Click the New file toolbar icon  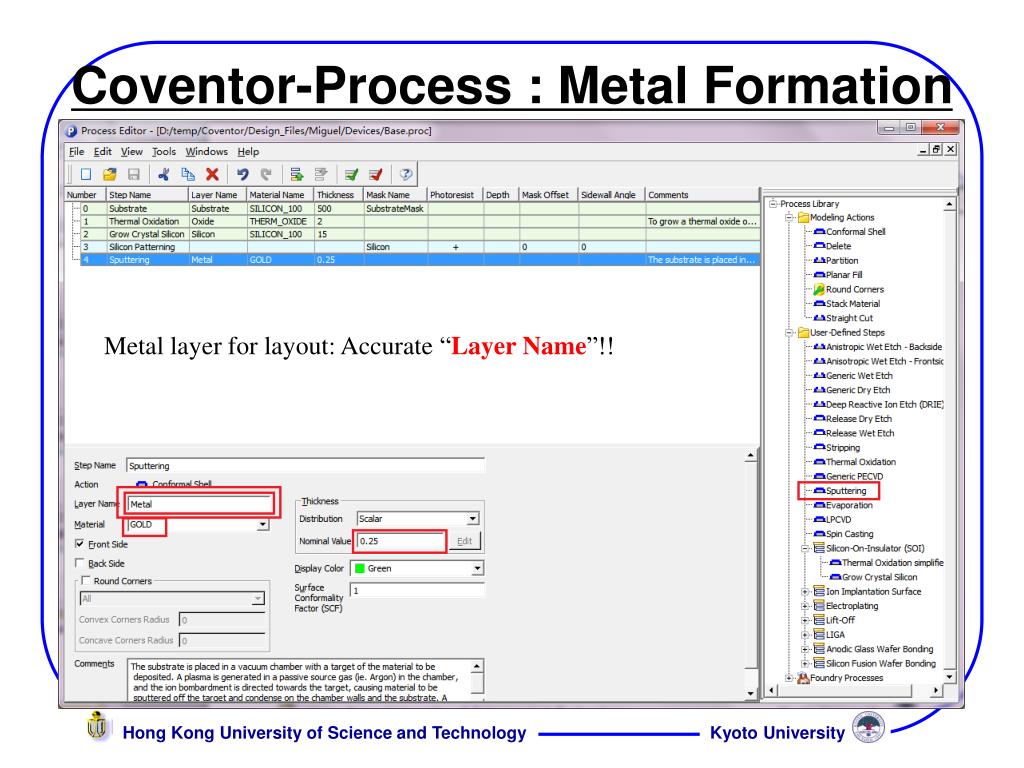(86, 174)
